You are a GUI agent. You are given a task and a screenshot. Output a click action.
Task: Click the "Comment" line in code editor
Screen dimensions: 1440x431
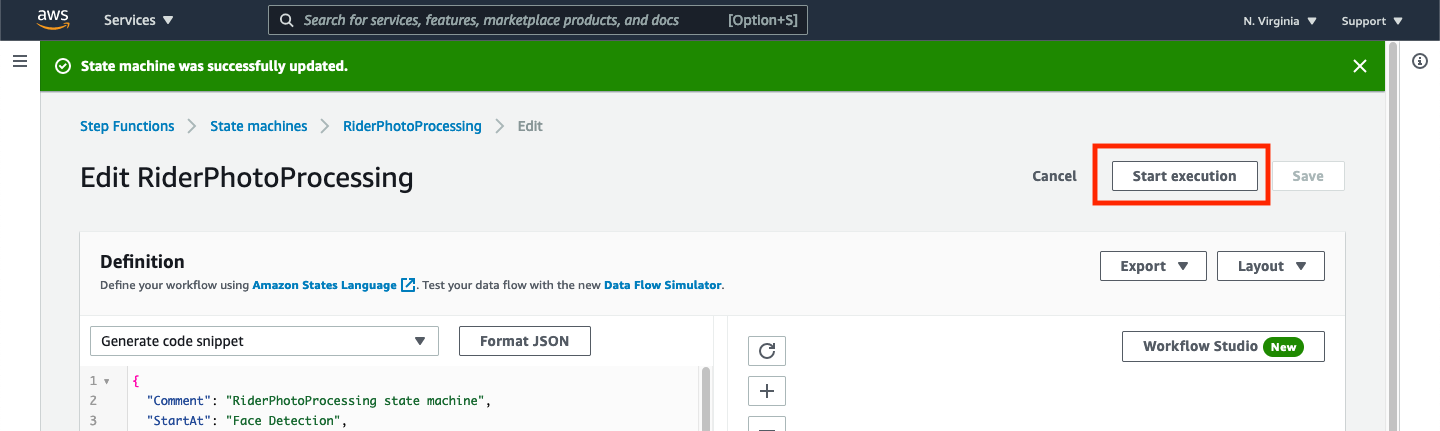(317, 401)
